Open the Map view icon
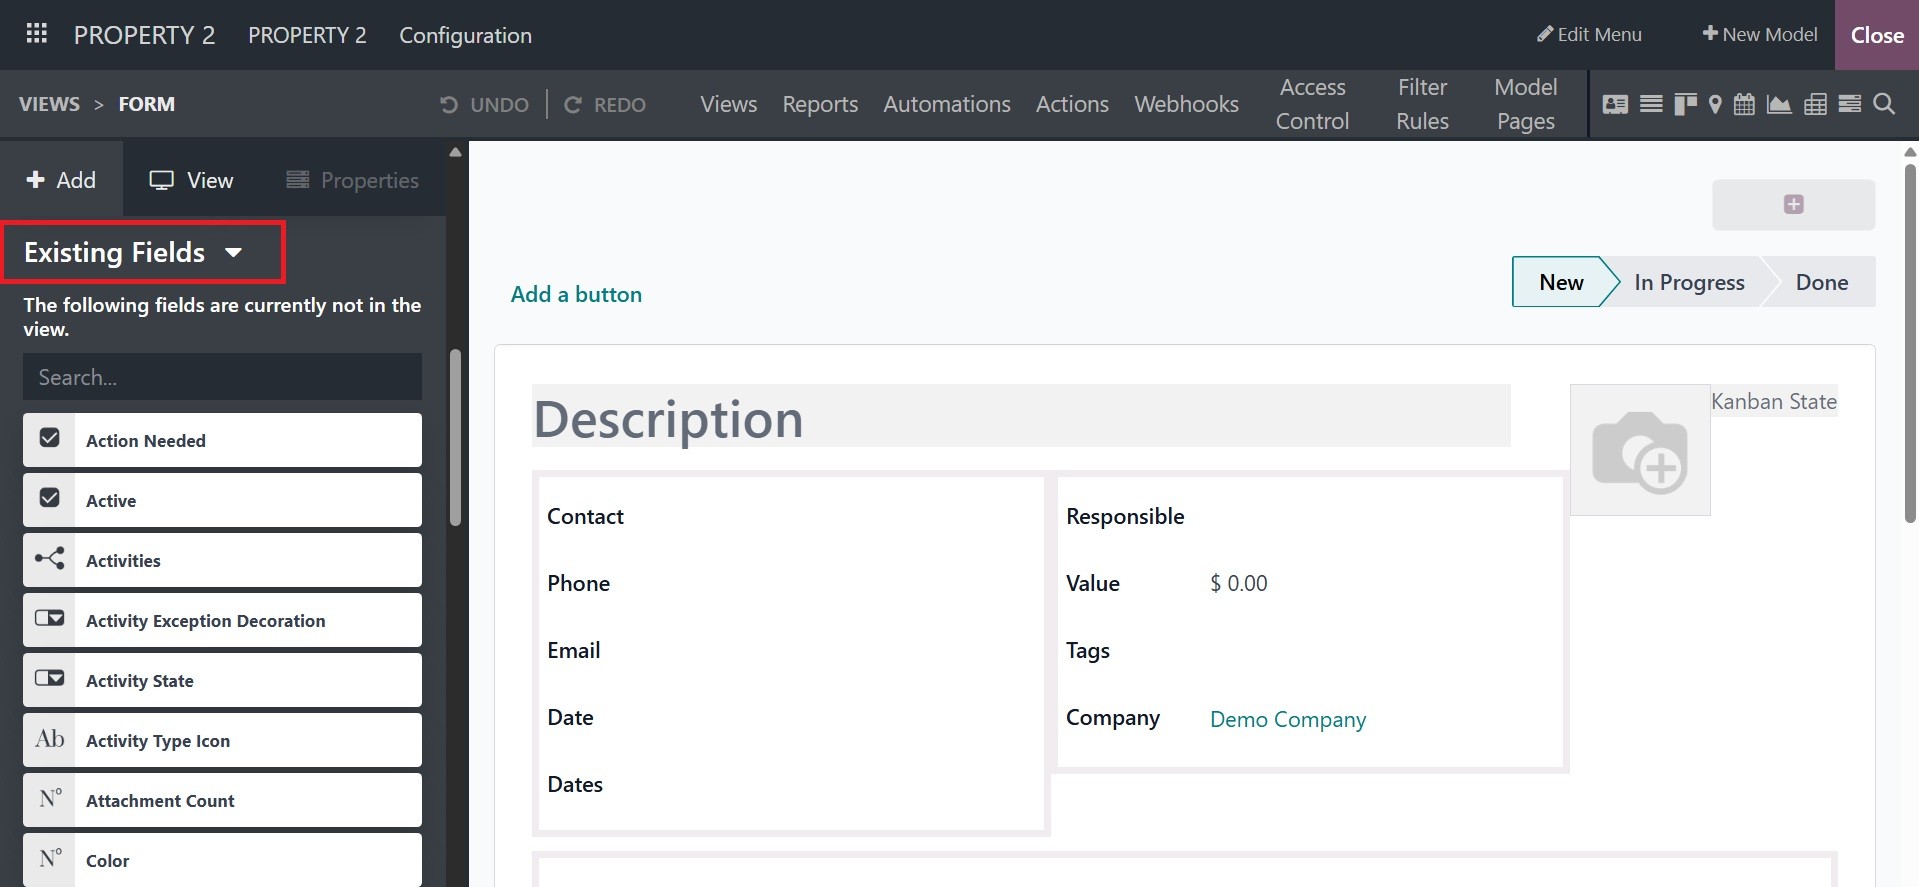This screenshot has height=887, width=1919. coord(1715,104)
